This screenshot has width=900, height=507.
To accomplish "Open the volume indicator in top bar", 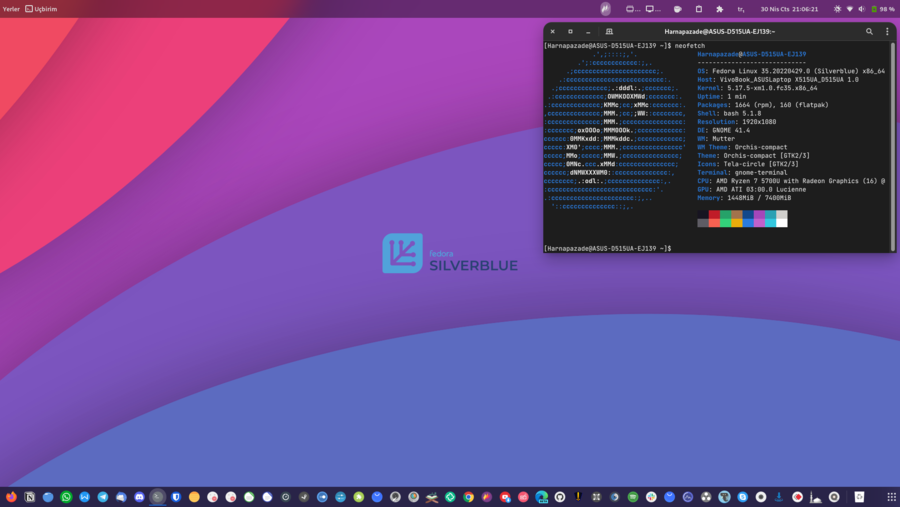I will (x=862, y=9).
